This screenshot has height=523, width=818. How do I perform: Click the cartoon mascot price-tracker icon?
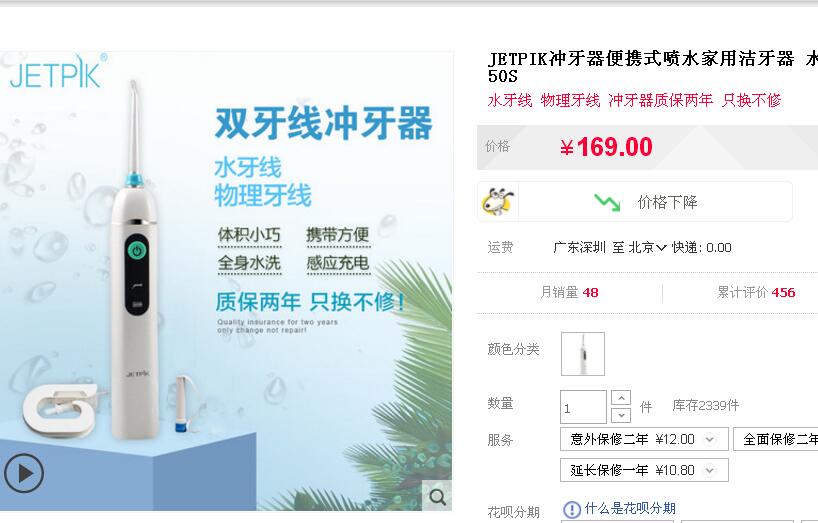click(x=498, y=202)
